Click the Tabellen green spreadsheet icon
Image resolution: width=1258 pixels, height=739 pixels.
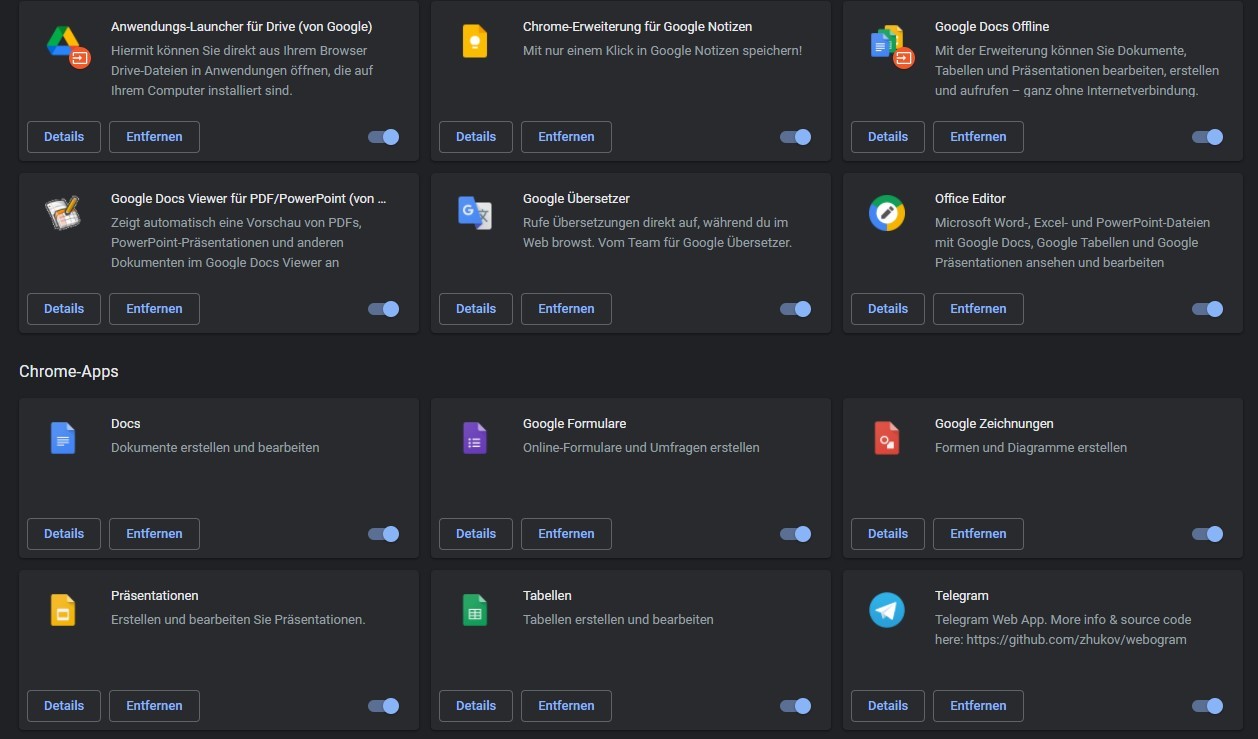pyautogui.click(x=474, y=610)
